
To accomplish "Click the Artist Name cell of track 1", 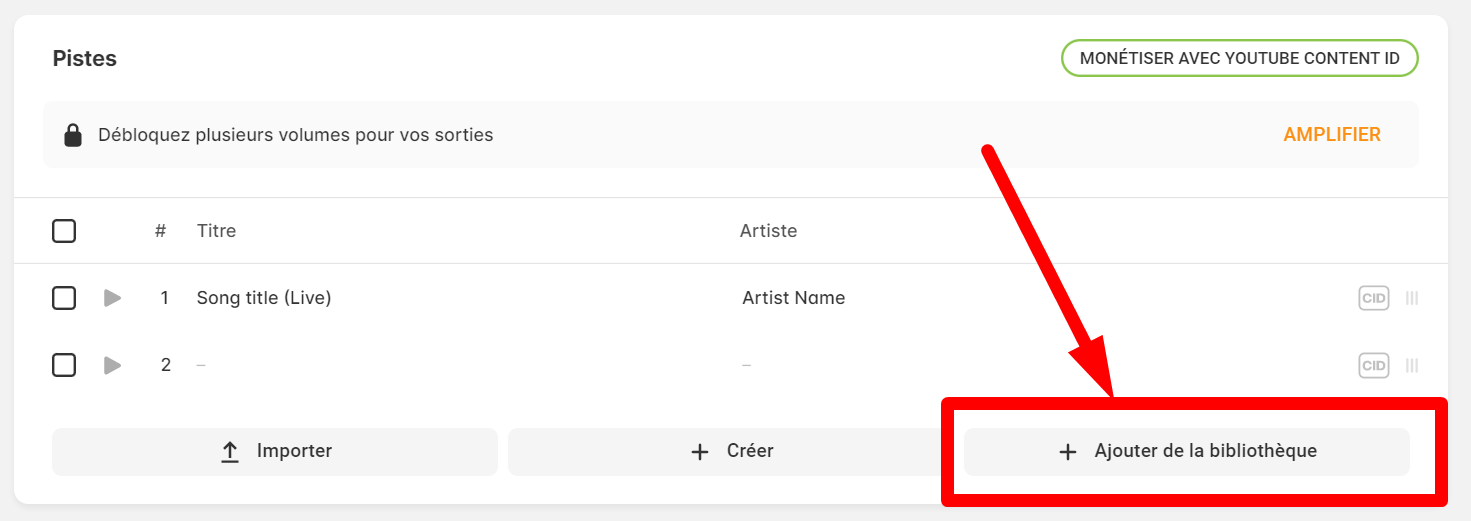I will click(x=794, y=298).
